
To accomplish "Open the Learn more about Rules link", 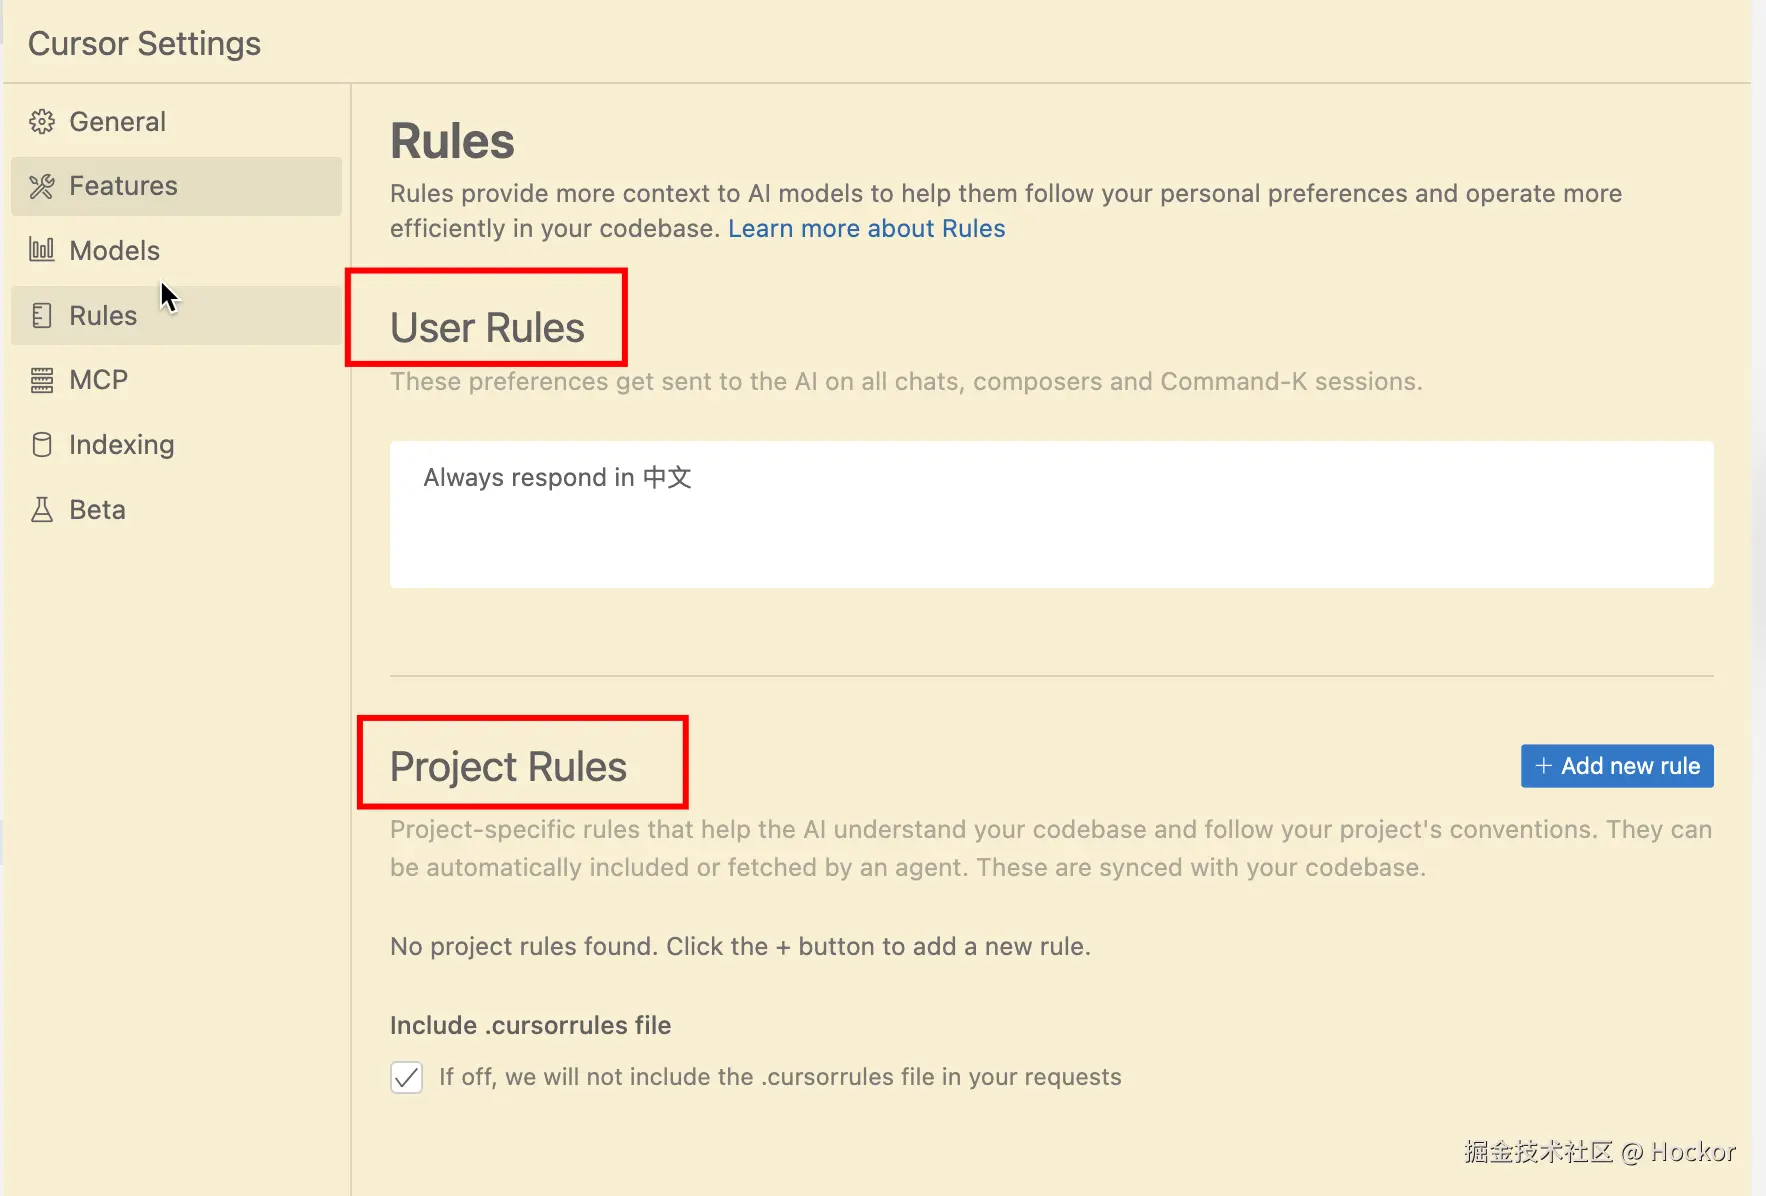I will (866, 229).
